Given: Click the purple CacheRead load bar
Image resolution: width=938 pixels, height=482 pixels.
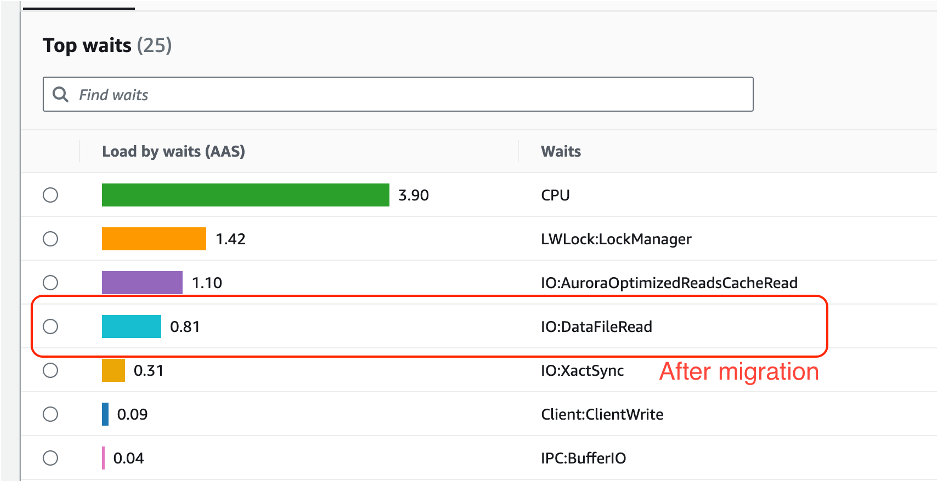Looking at the screenshot, I should click(x=142, y=283).
